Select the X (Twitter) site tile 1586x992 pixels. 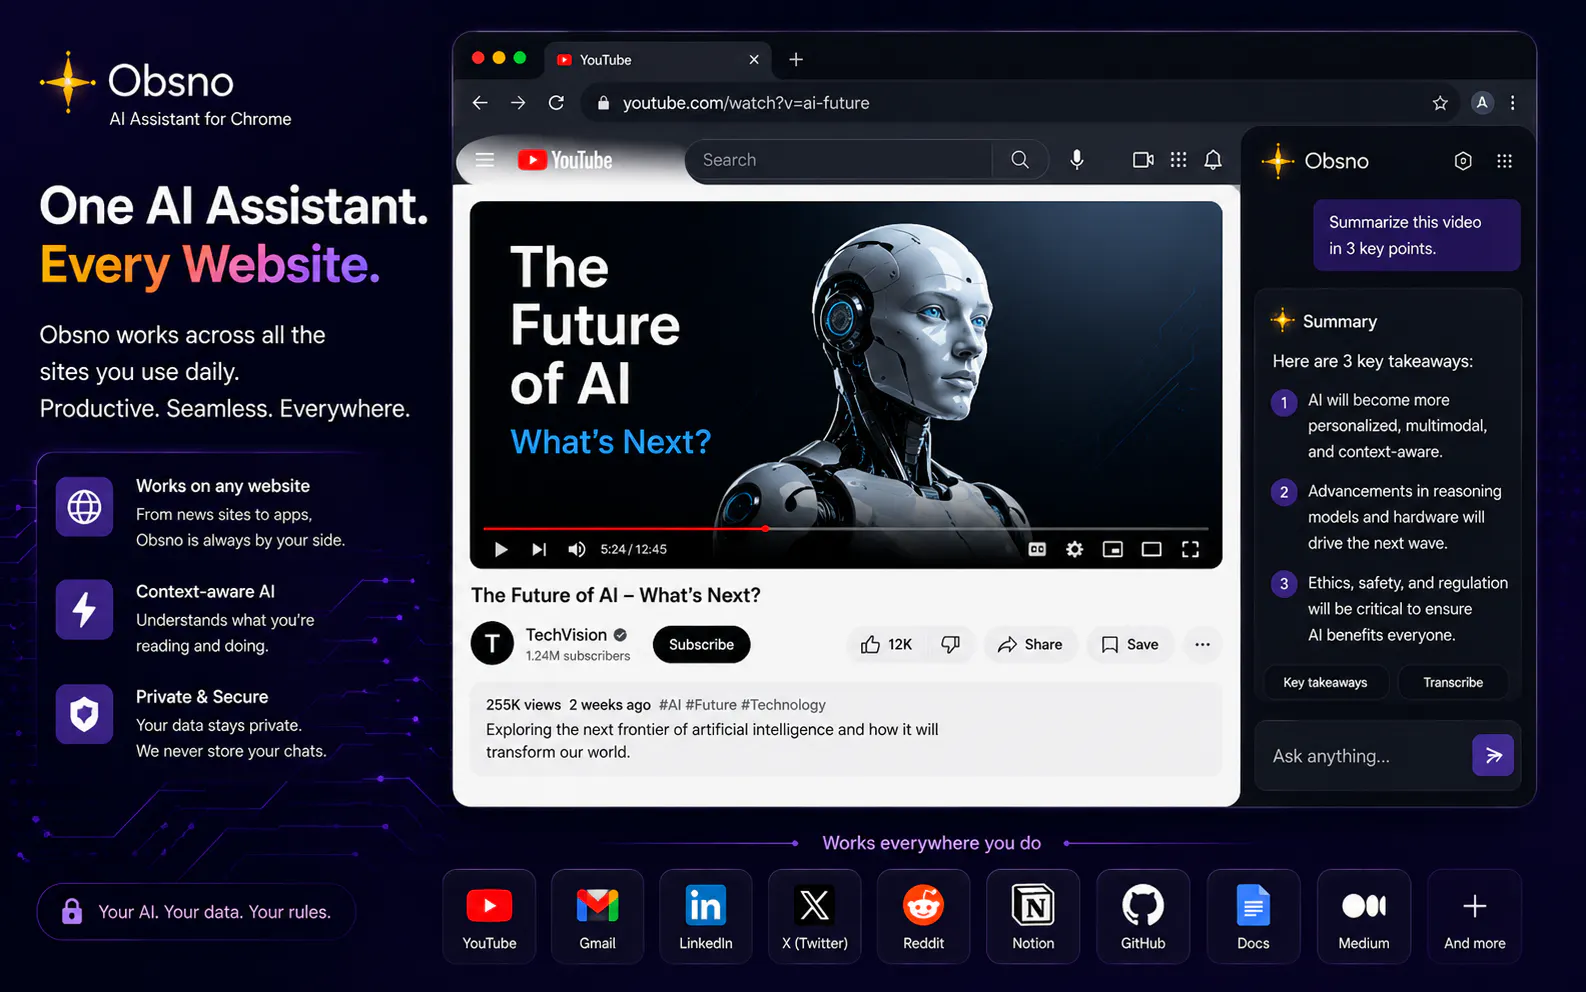pyautogui.click(x=815, y=917)
